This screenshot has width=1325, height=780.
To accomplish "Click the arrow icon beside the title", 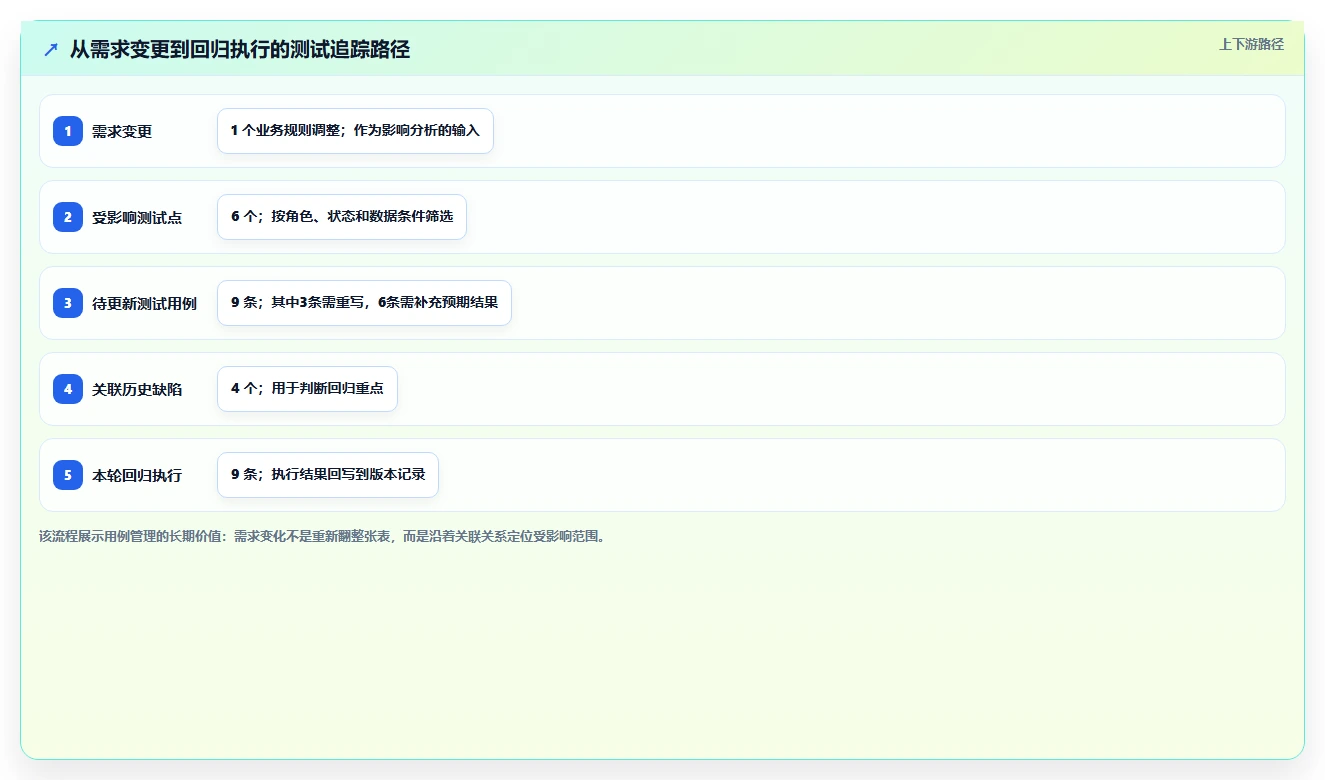I will (x=51, y=49).
